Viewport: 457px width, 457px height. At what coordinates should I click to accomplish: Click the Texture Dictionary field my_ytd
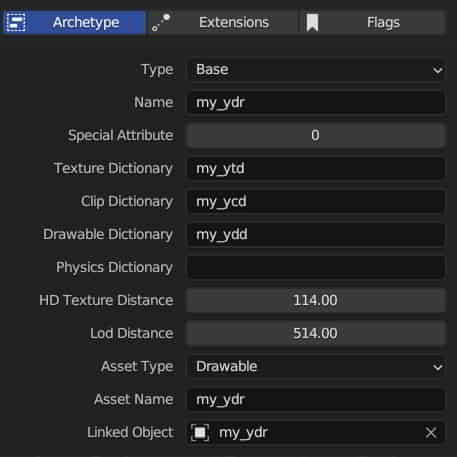point(316,168)
